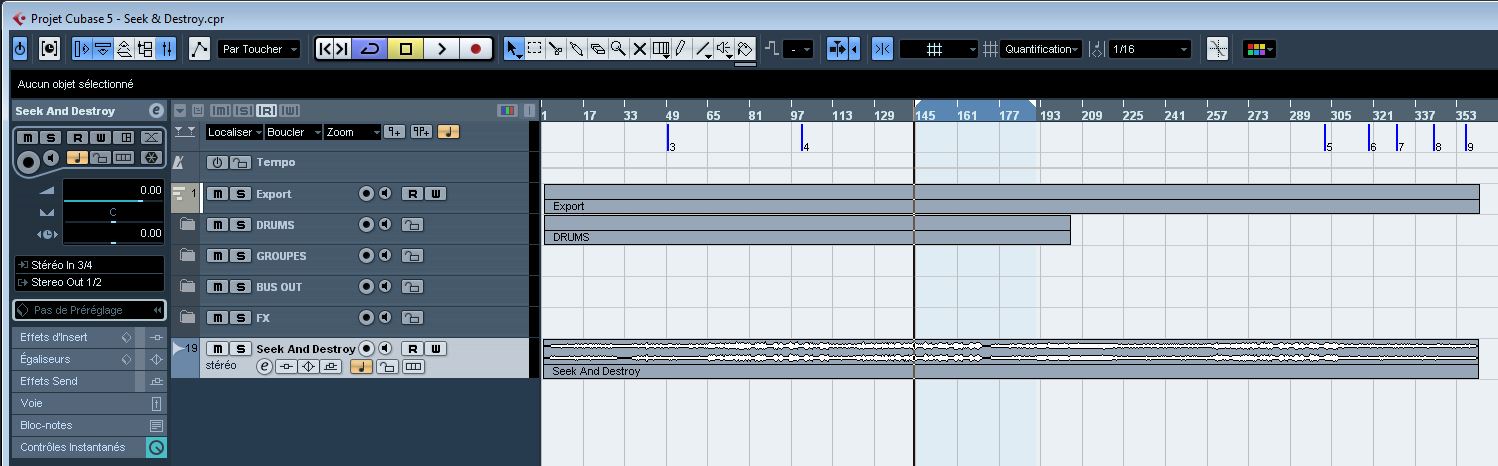Click the automation mode line icon

[x=199, y=48]
